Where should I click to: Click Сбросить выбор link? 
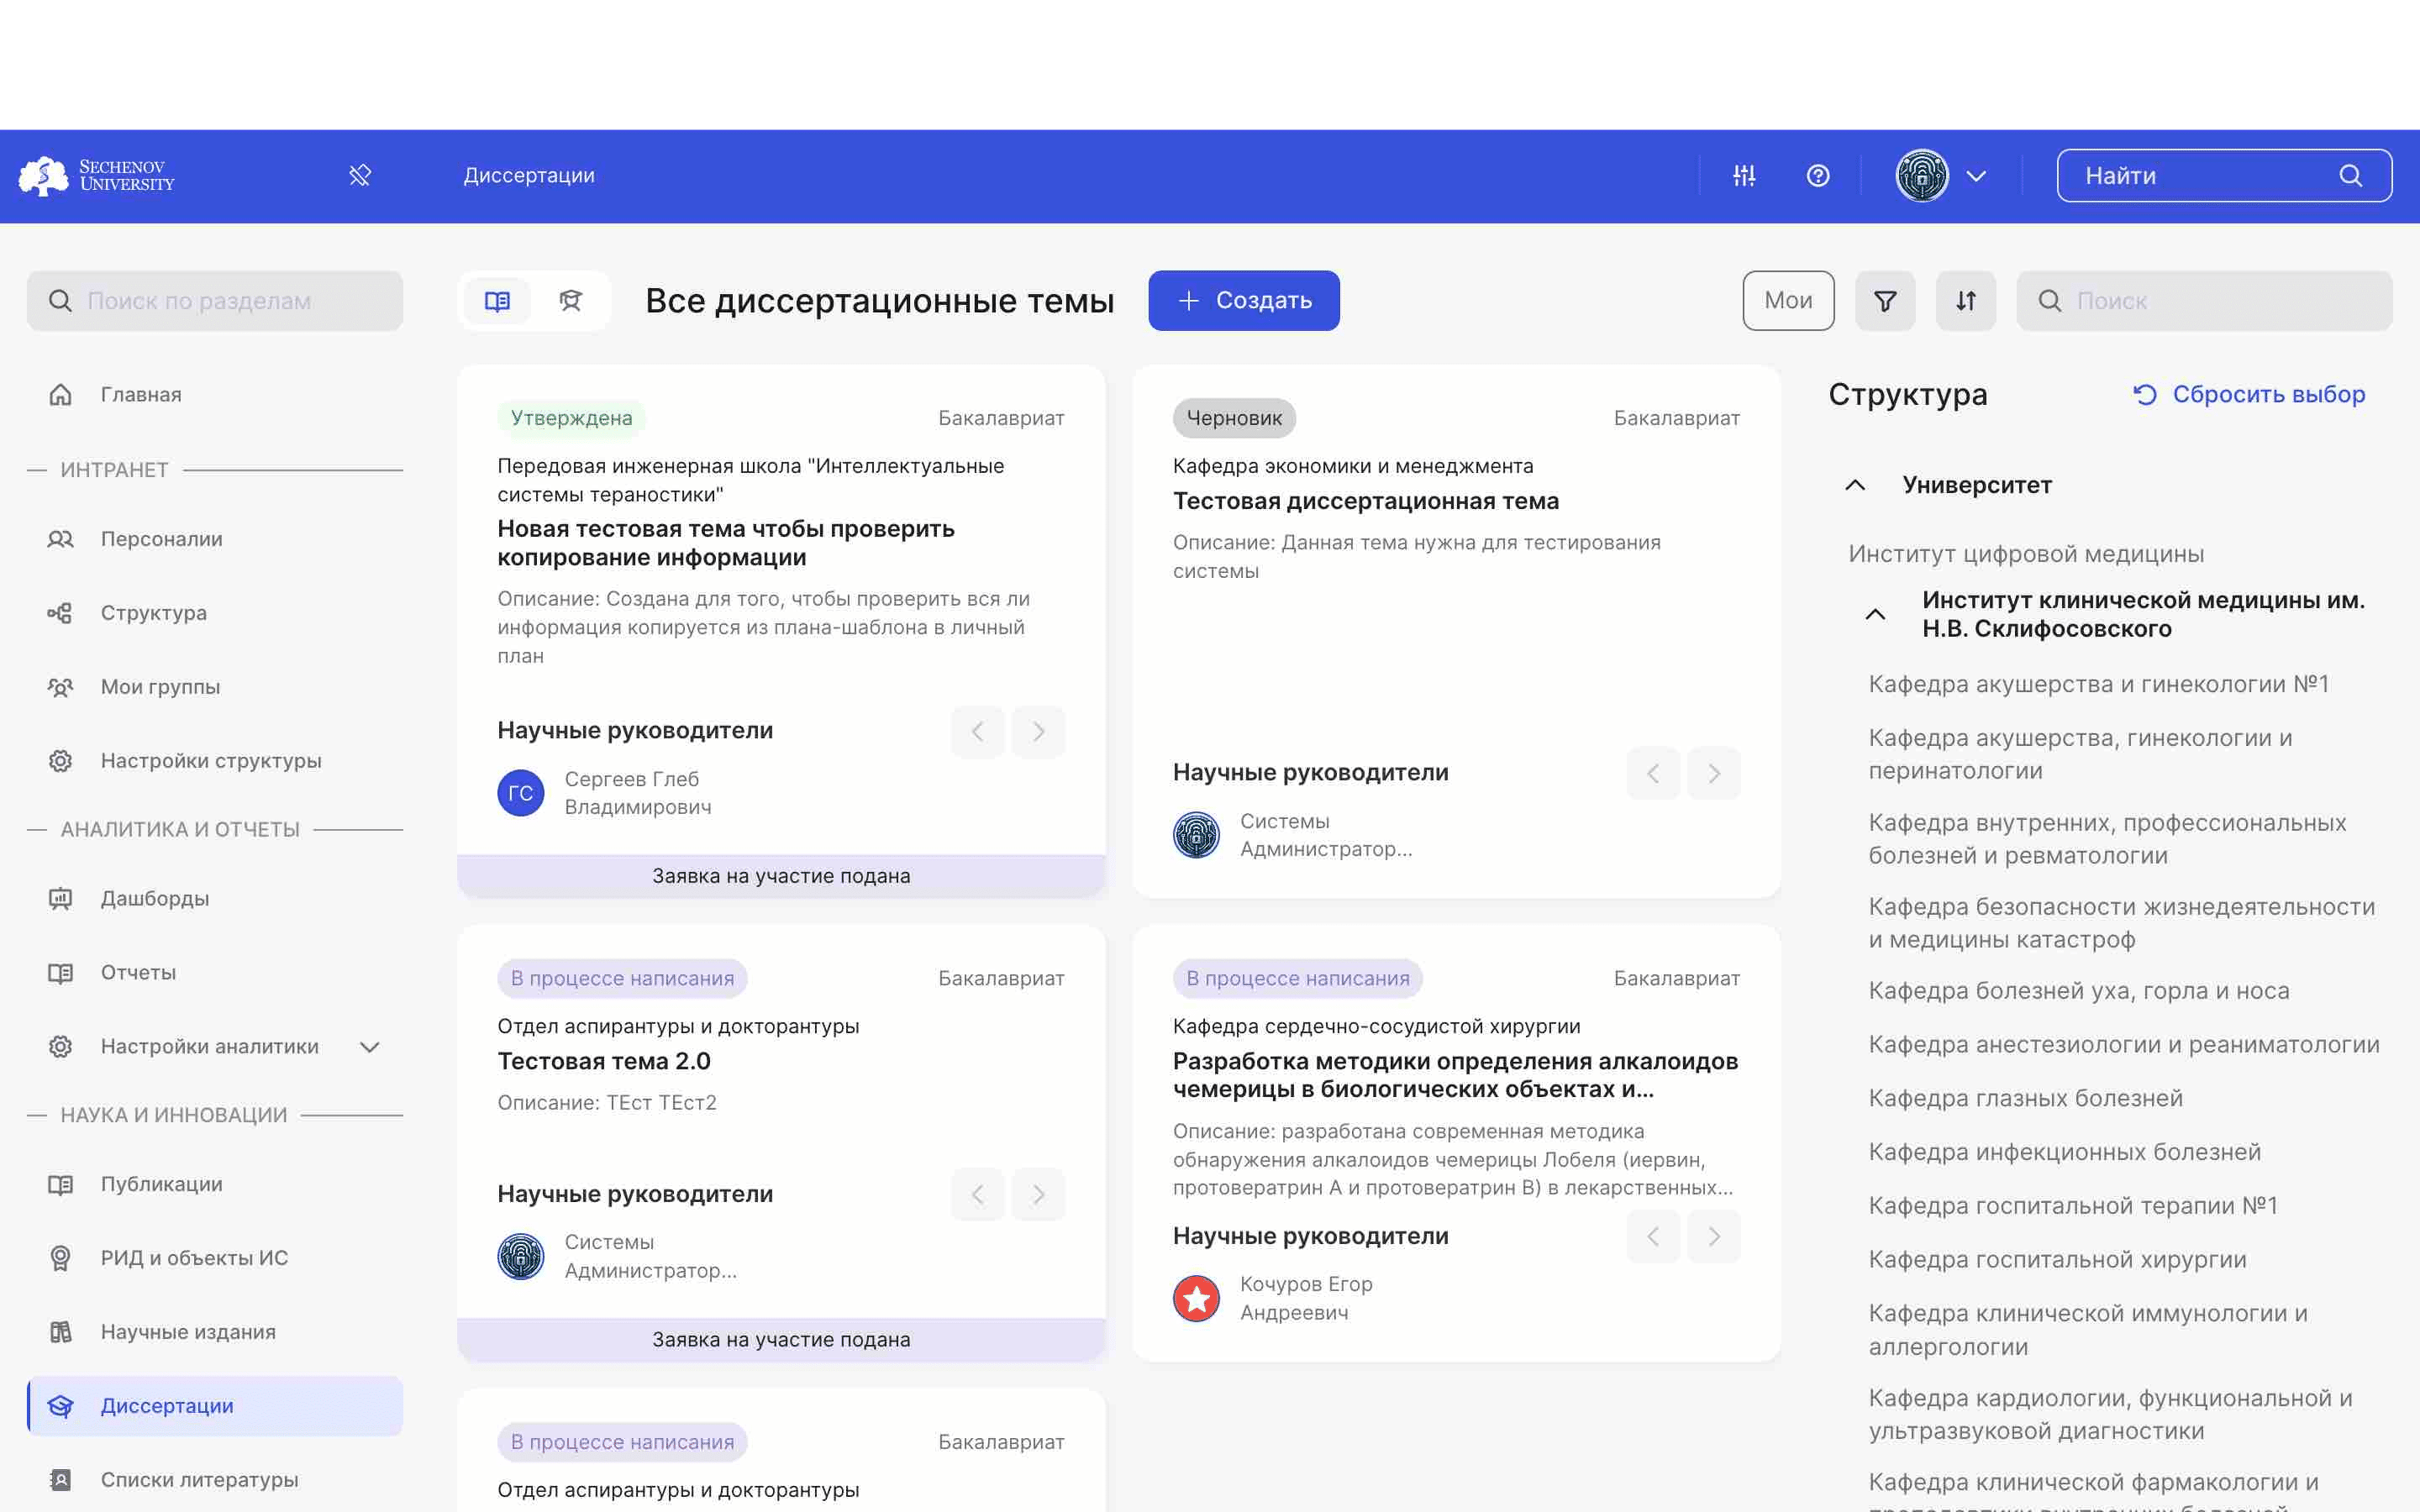pos(2249,395)
